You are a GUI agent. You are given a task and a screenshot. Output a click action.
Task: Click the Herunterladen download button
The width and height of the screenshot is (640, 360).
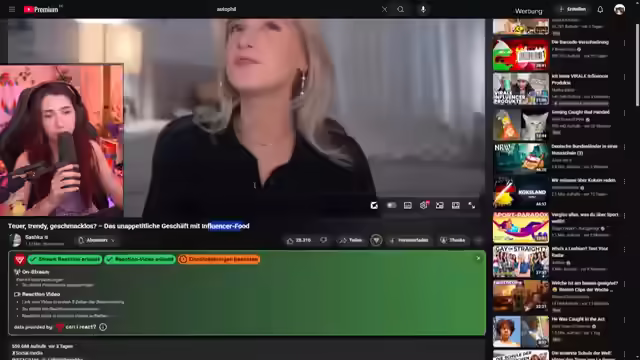409,240
